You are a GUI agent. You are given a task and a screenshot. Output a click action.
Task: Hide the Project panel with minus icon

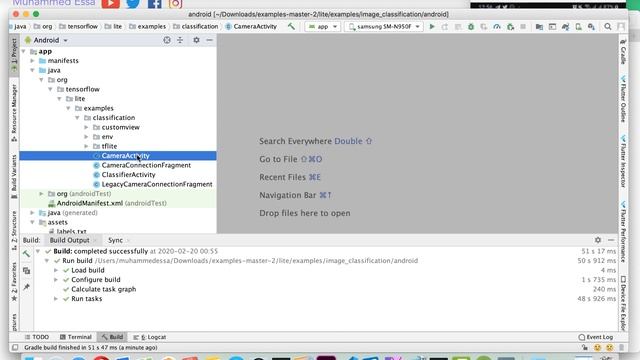point(209,40)
